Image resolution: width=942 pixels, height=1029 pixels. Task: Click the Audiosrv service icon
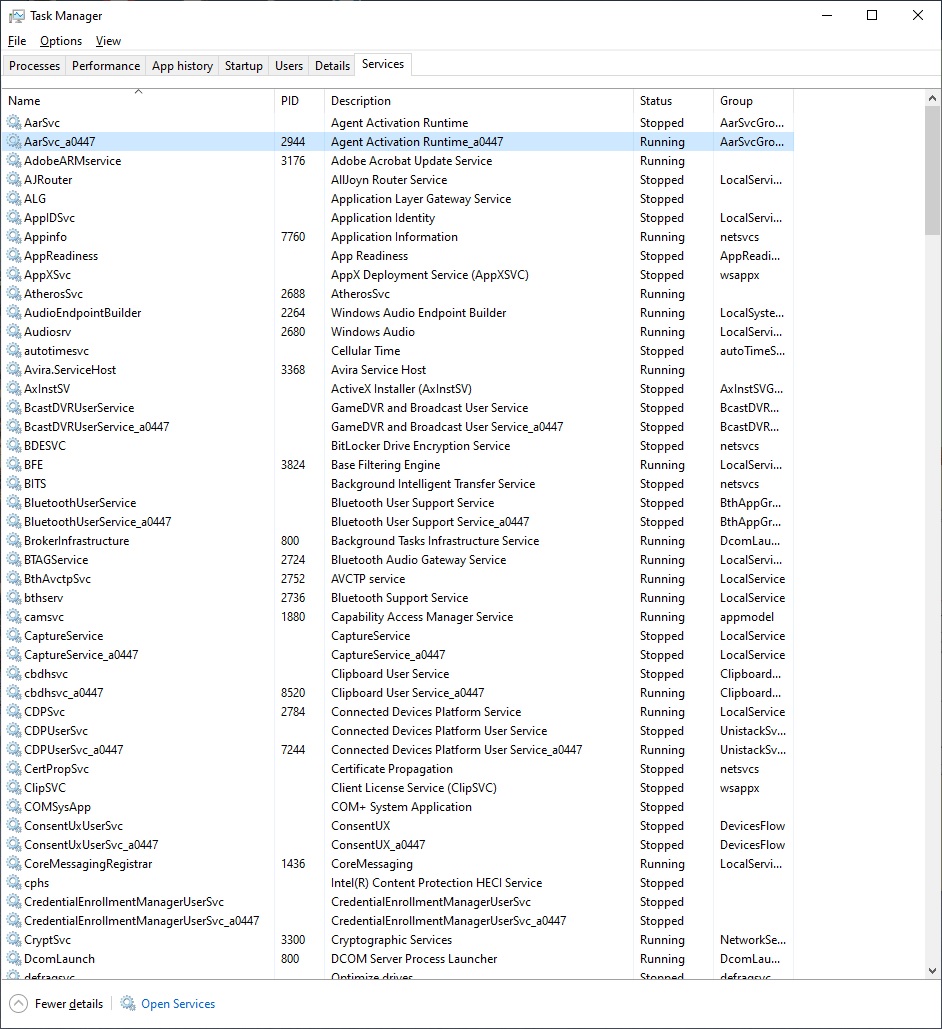[x=14, y=332]
